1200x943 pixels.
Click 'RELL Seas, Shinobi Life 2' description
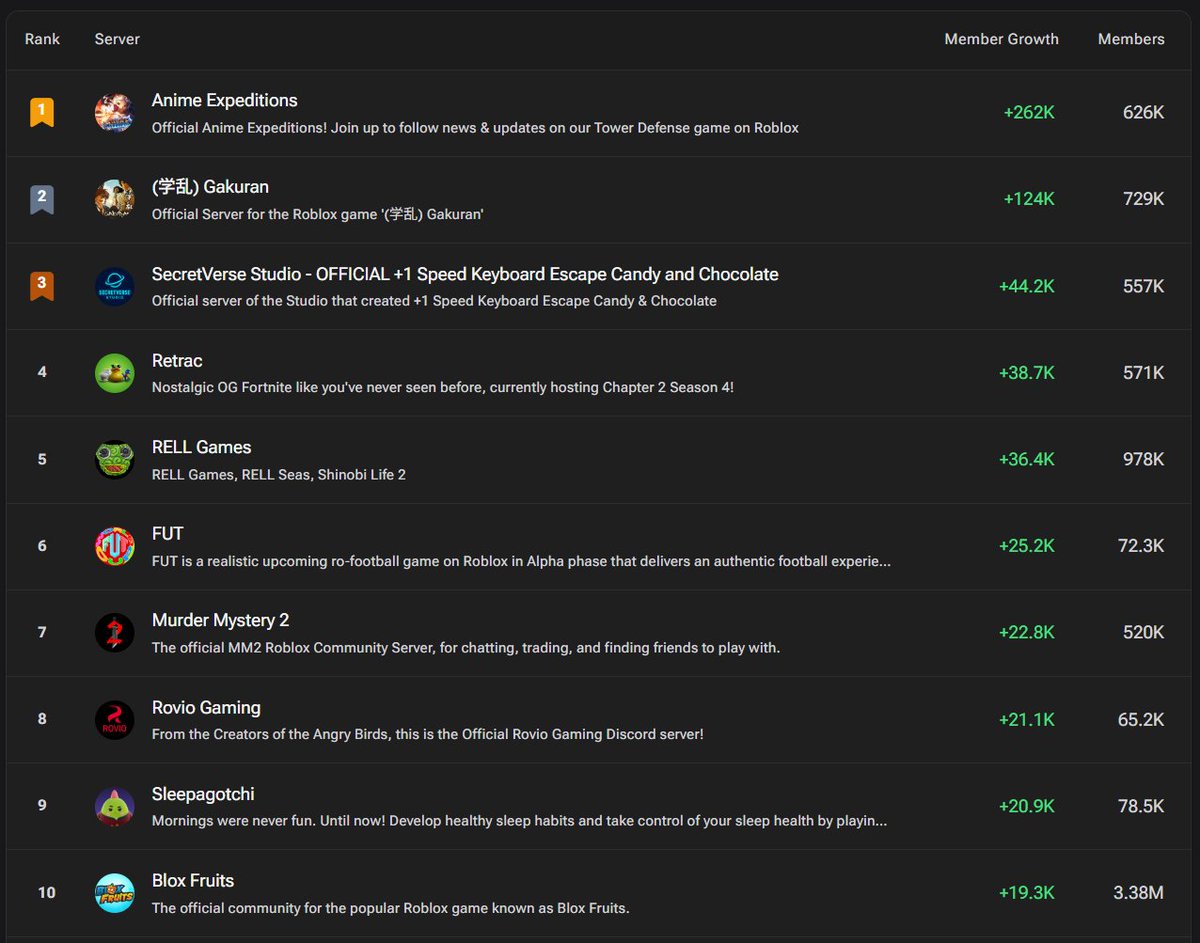click(279, 474)
